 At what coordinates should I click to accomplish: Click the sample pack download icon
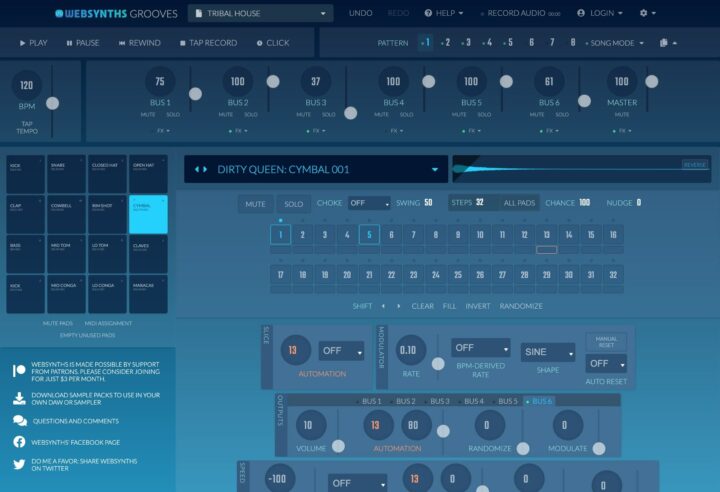click(19, 397)
